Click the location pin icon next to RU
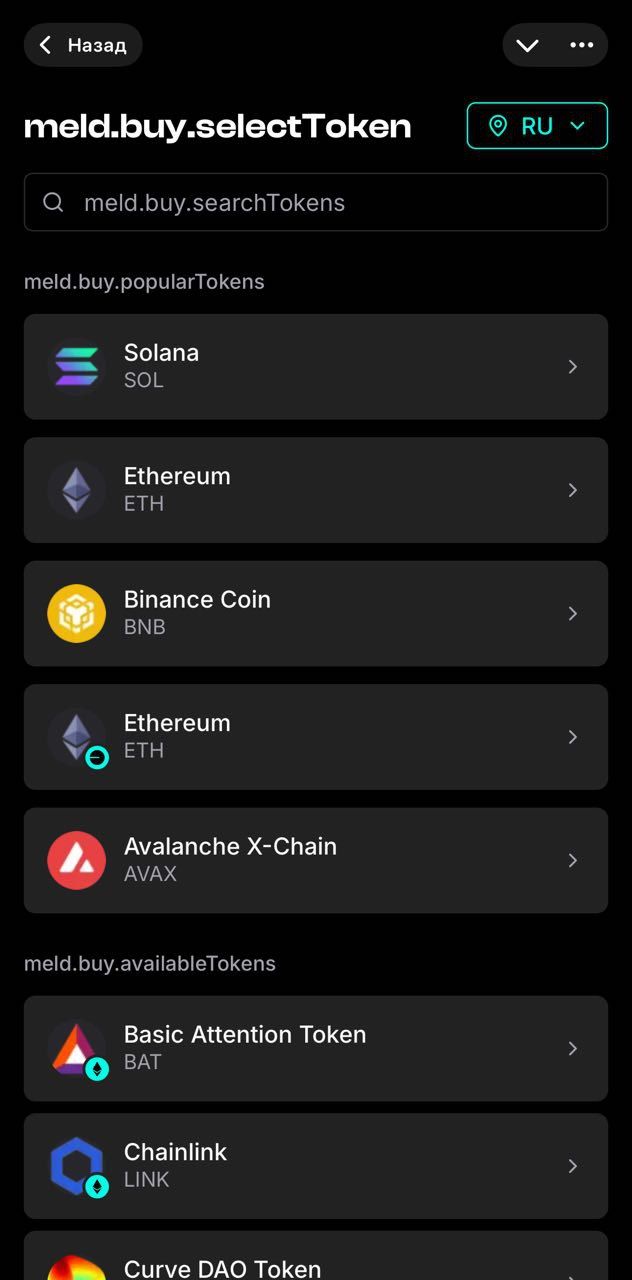 [x=499, y=126]
